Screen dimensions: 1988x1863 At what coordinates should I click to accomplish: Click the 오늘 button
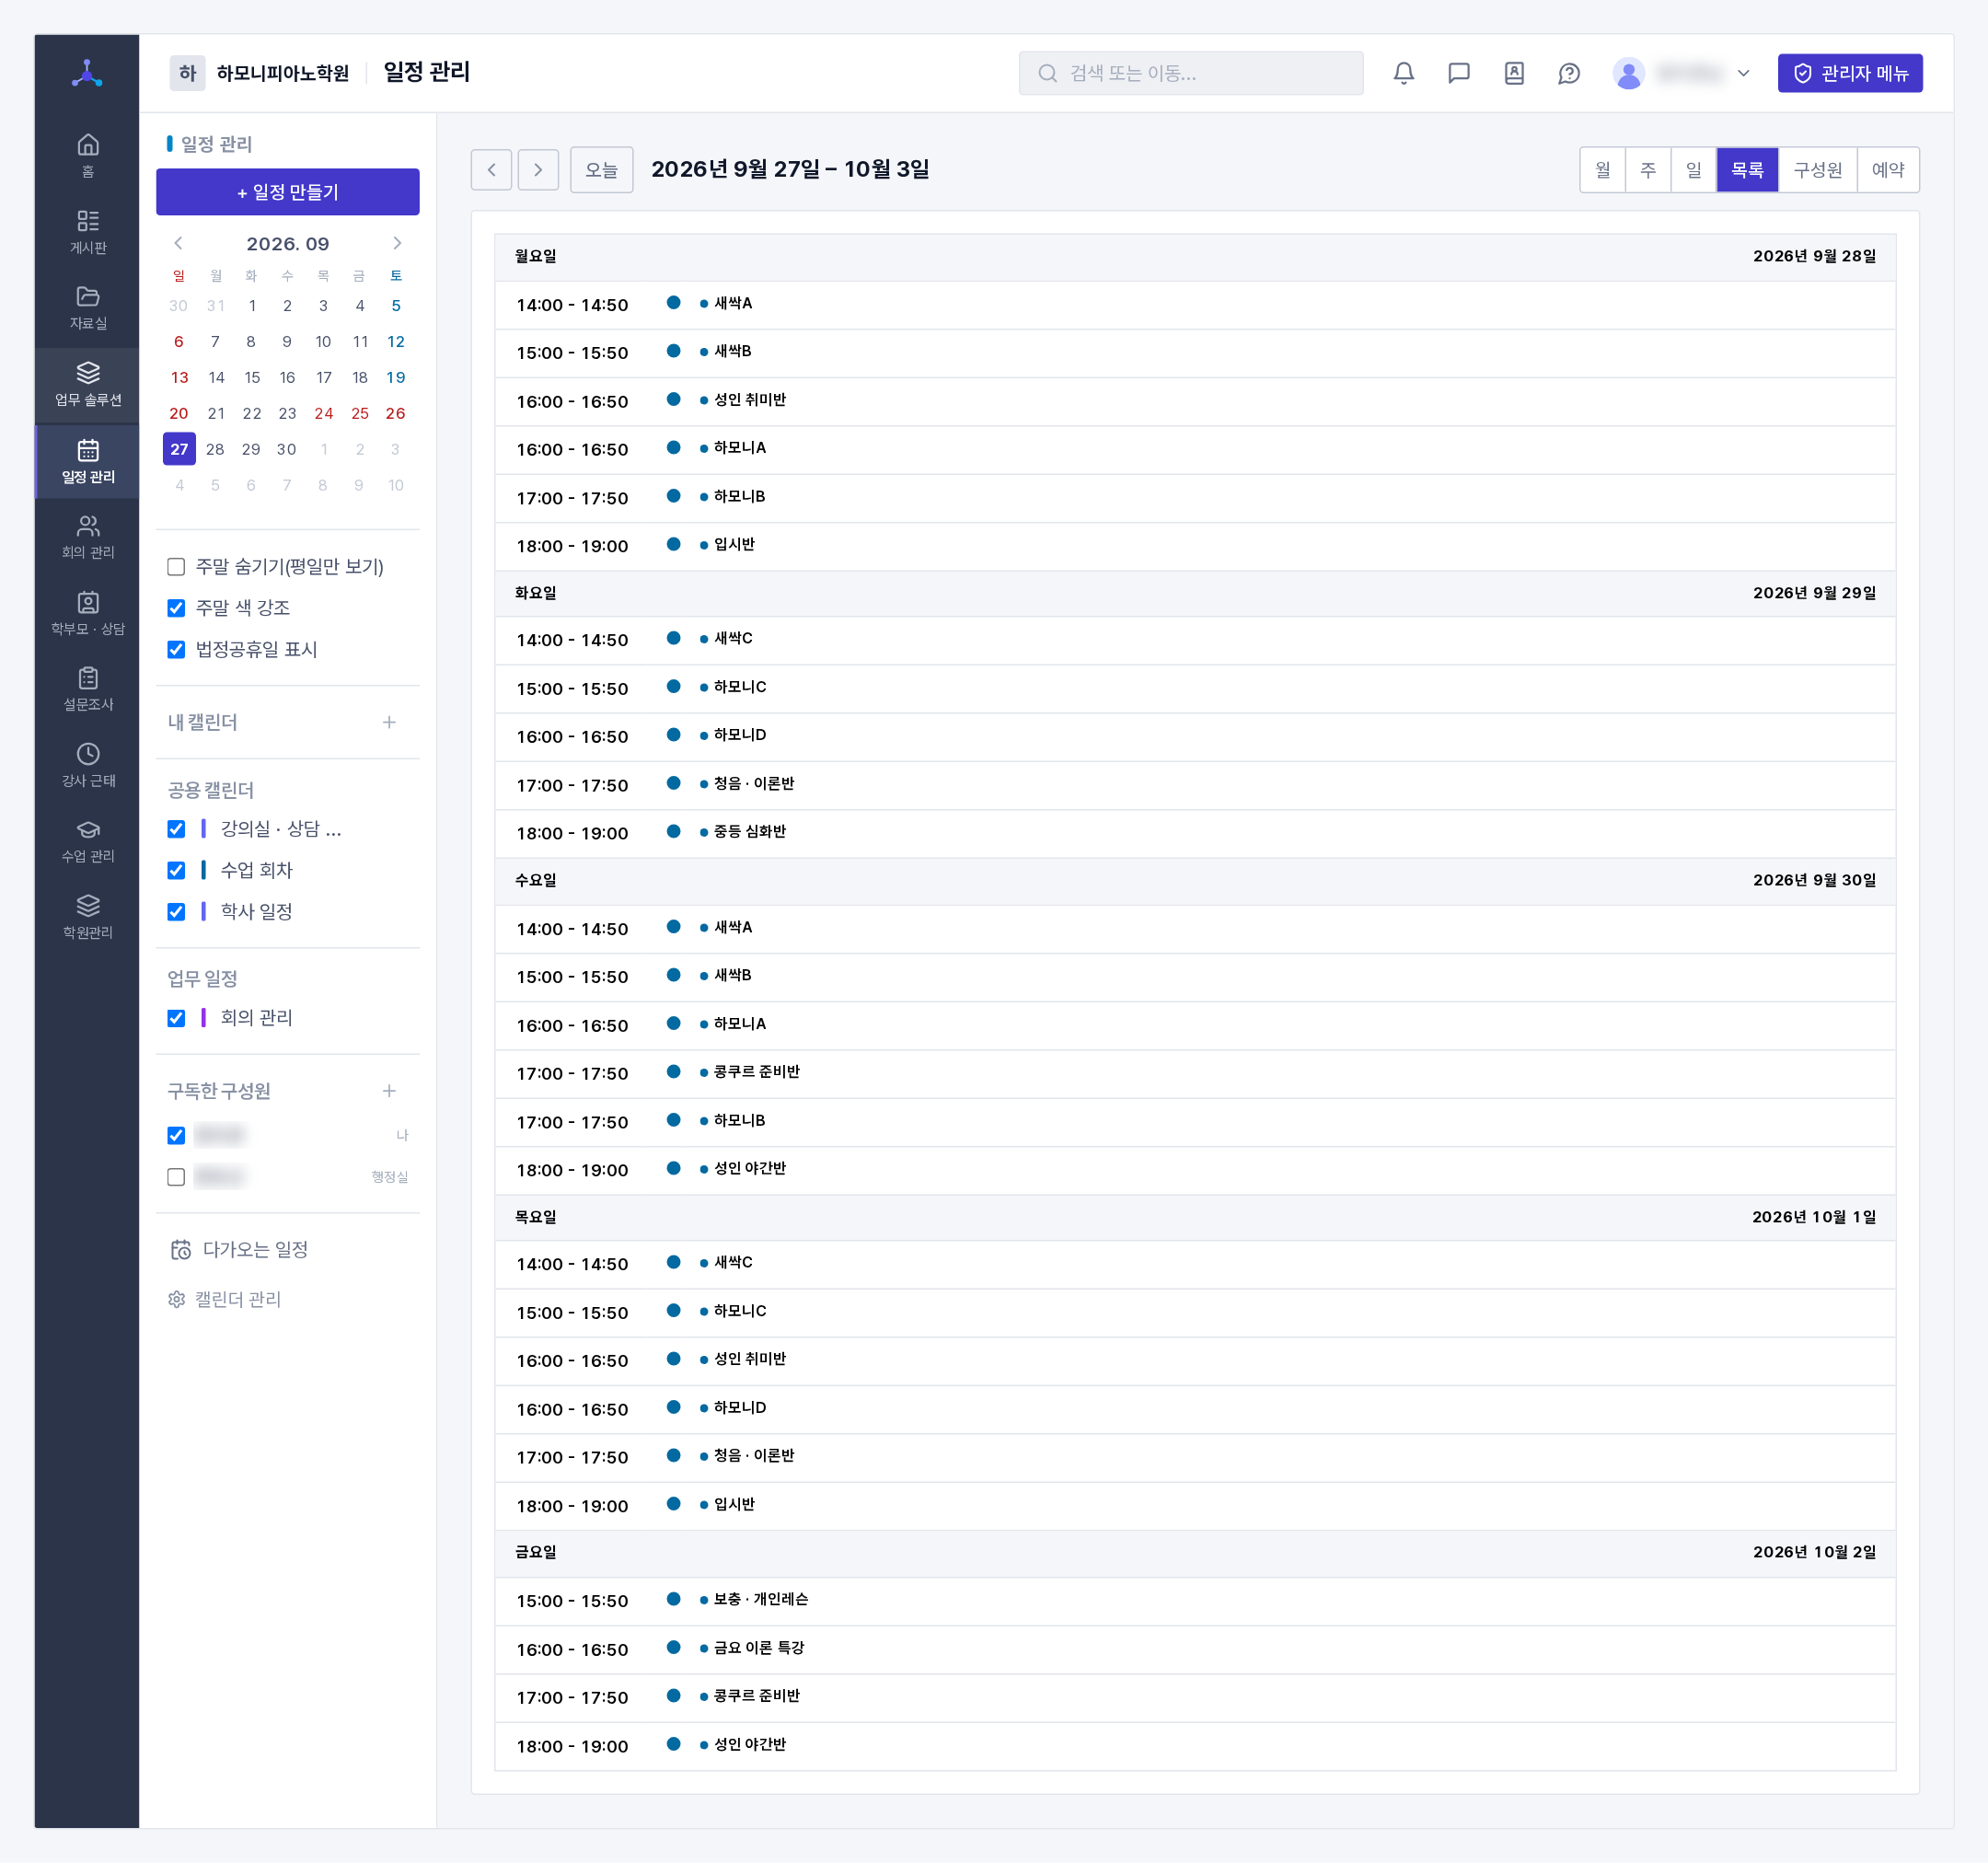[601, 170]
